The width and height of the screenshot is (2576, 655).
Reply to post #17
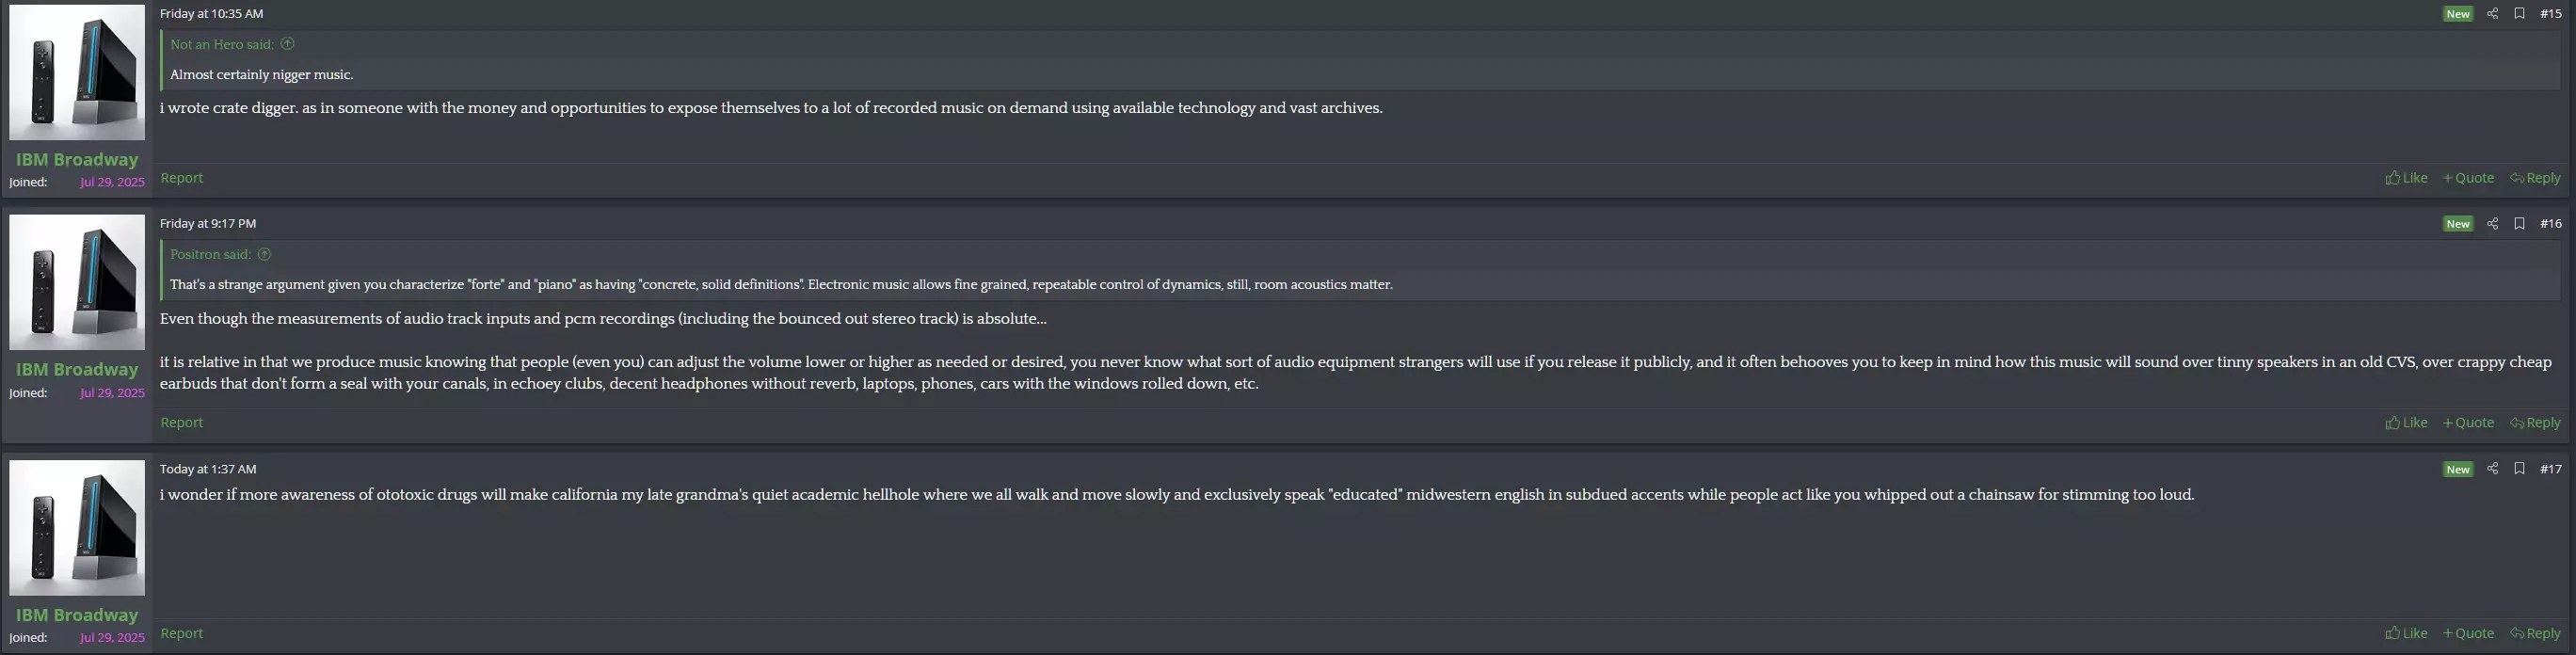pyautogui.click(x=2535, y=633)
